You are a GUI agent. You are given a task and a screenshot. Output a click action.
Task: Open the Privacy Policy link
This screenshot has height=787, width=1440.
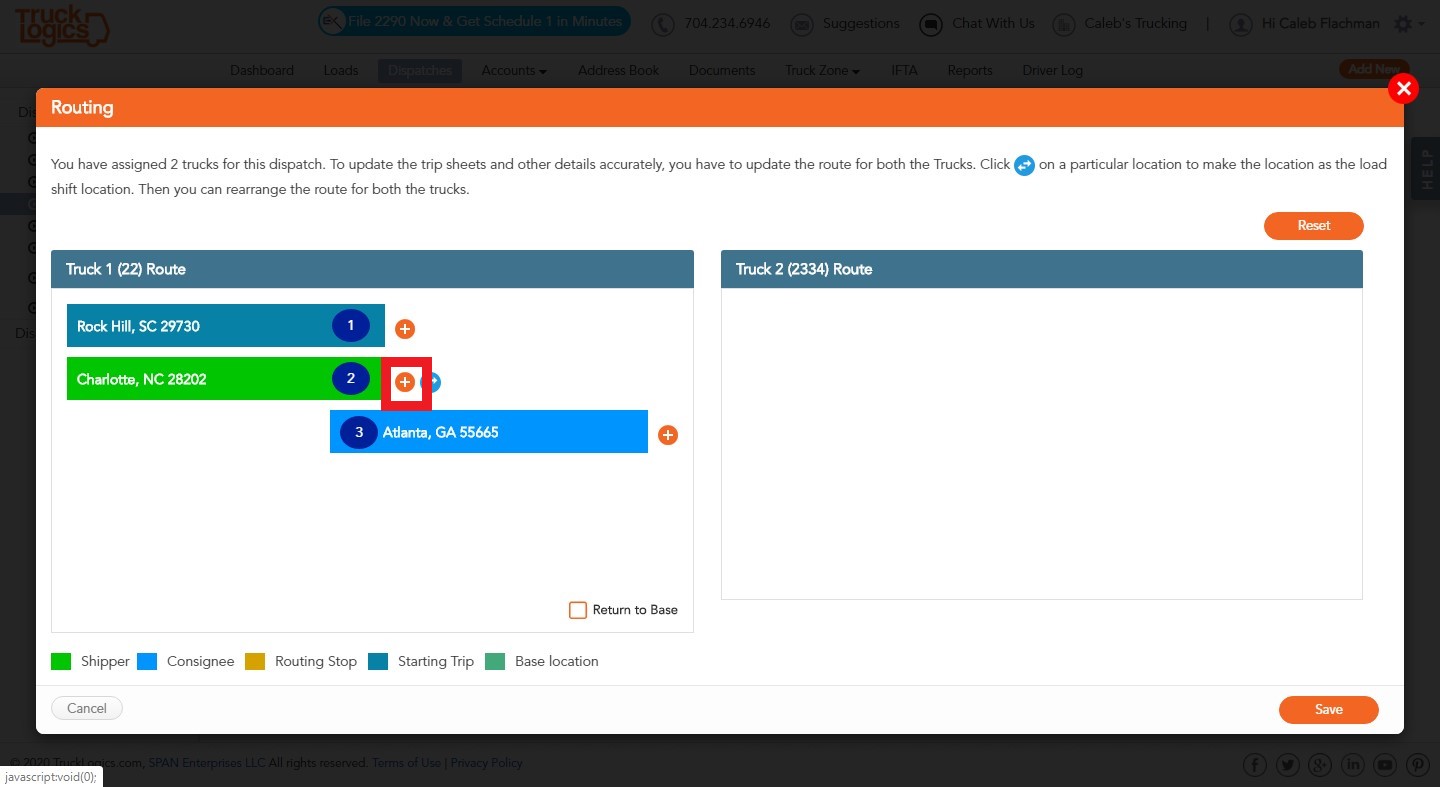click(486, 763)
